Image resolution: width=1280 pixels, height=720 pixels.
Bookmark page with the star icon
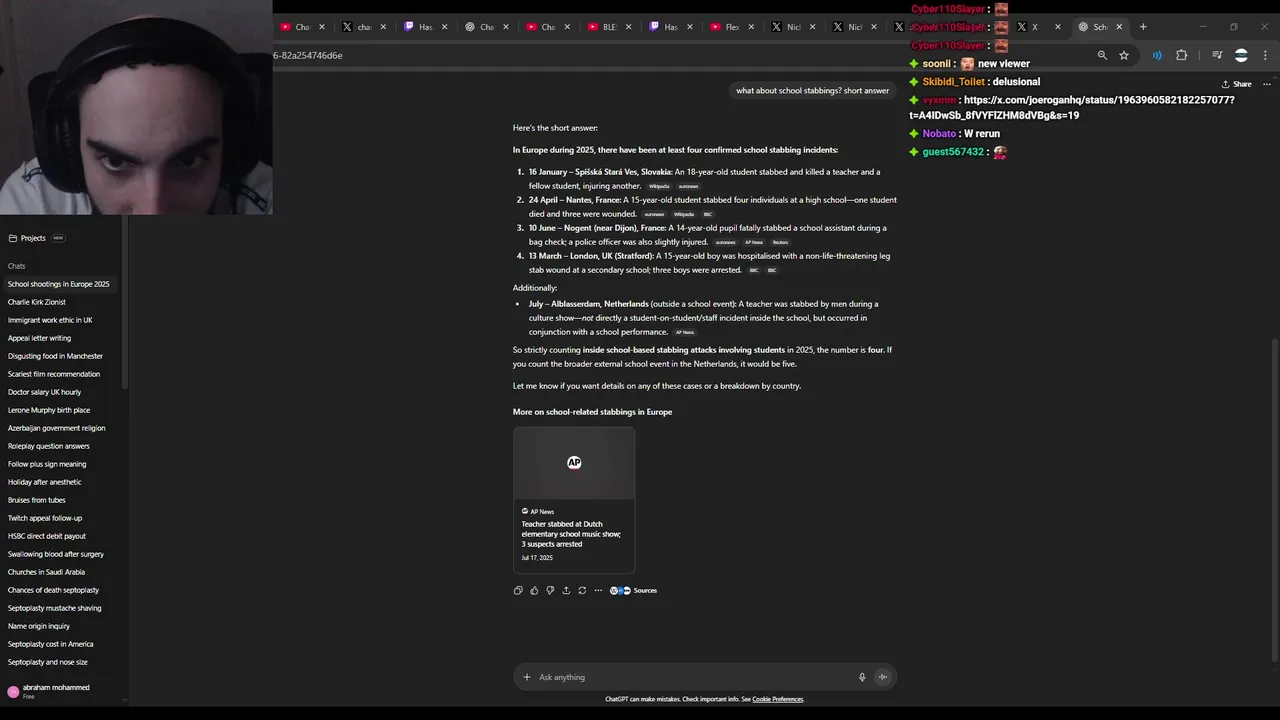[1124, 55]
